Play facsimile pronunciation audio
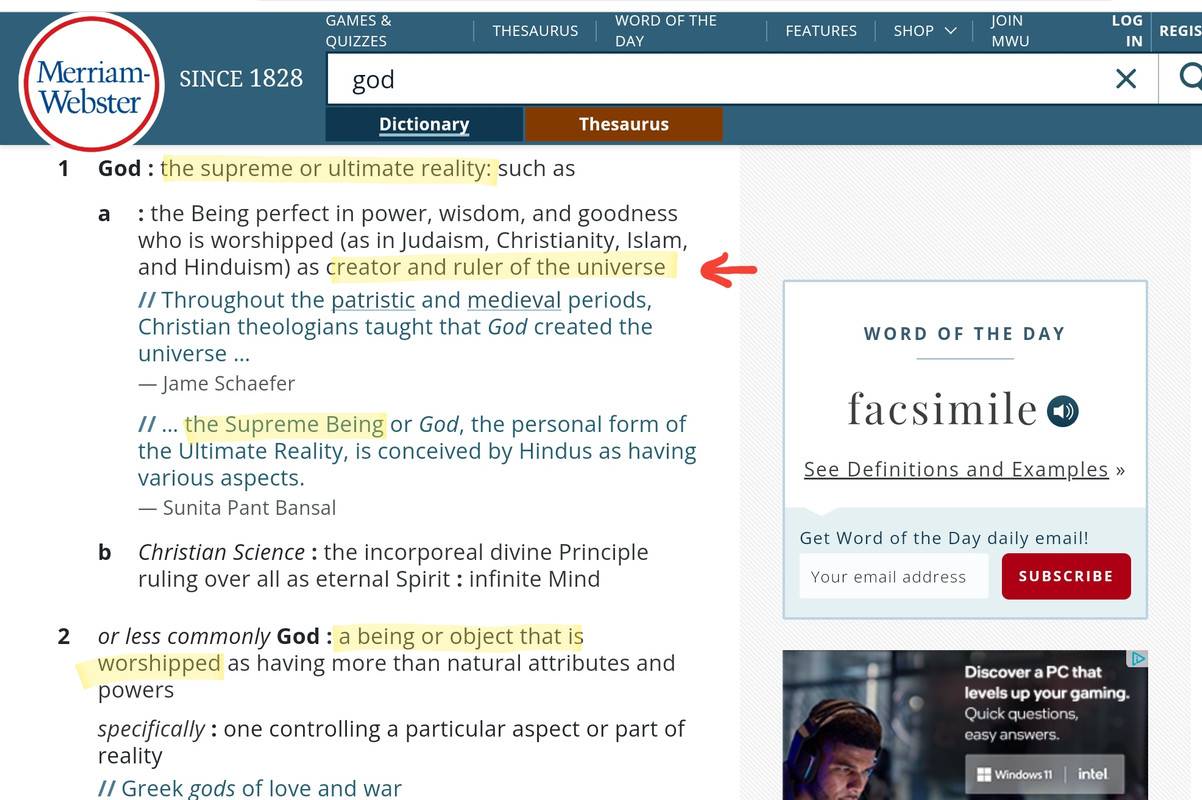The height and width of the screenshot is (800, 1202). pos(1062,411)
